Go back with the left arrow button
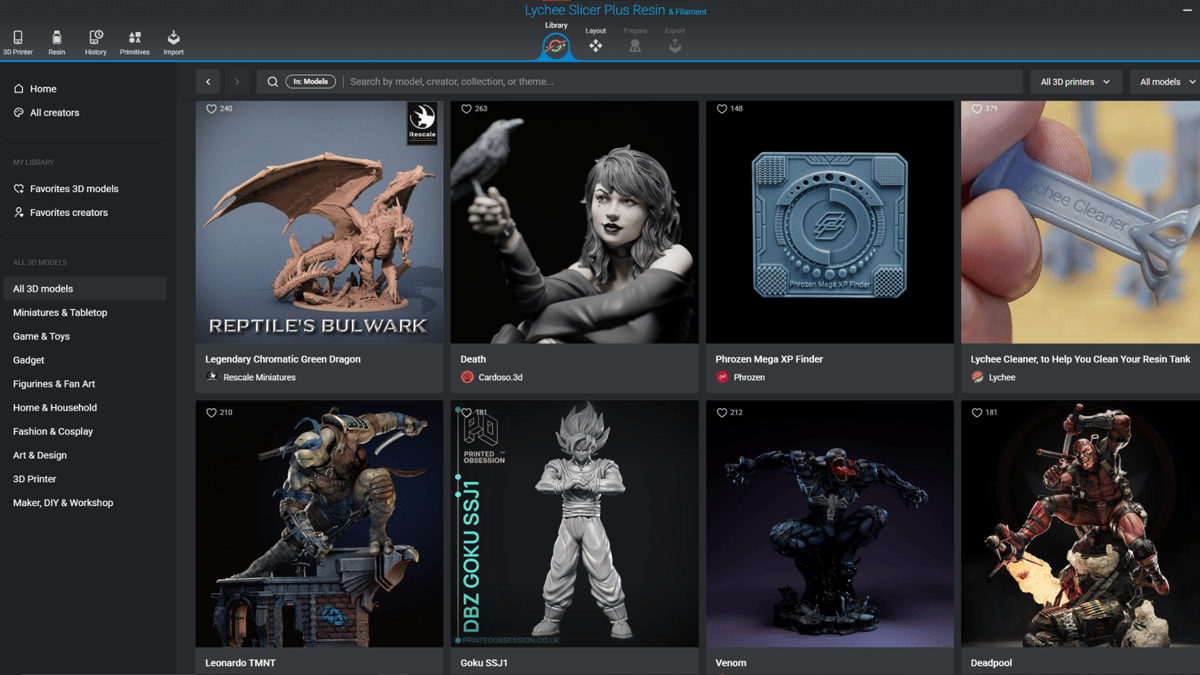The image size is (1200, 675). 208,82
